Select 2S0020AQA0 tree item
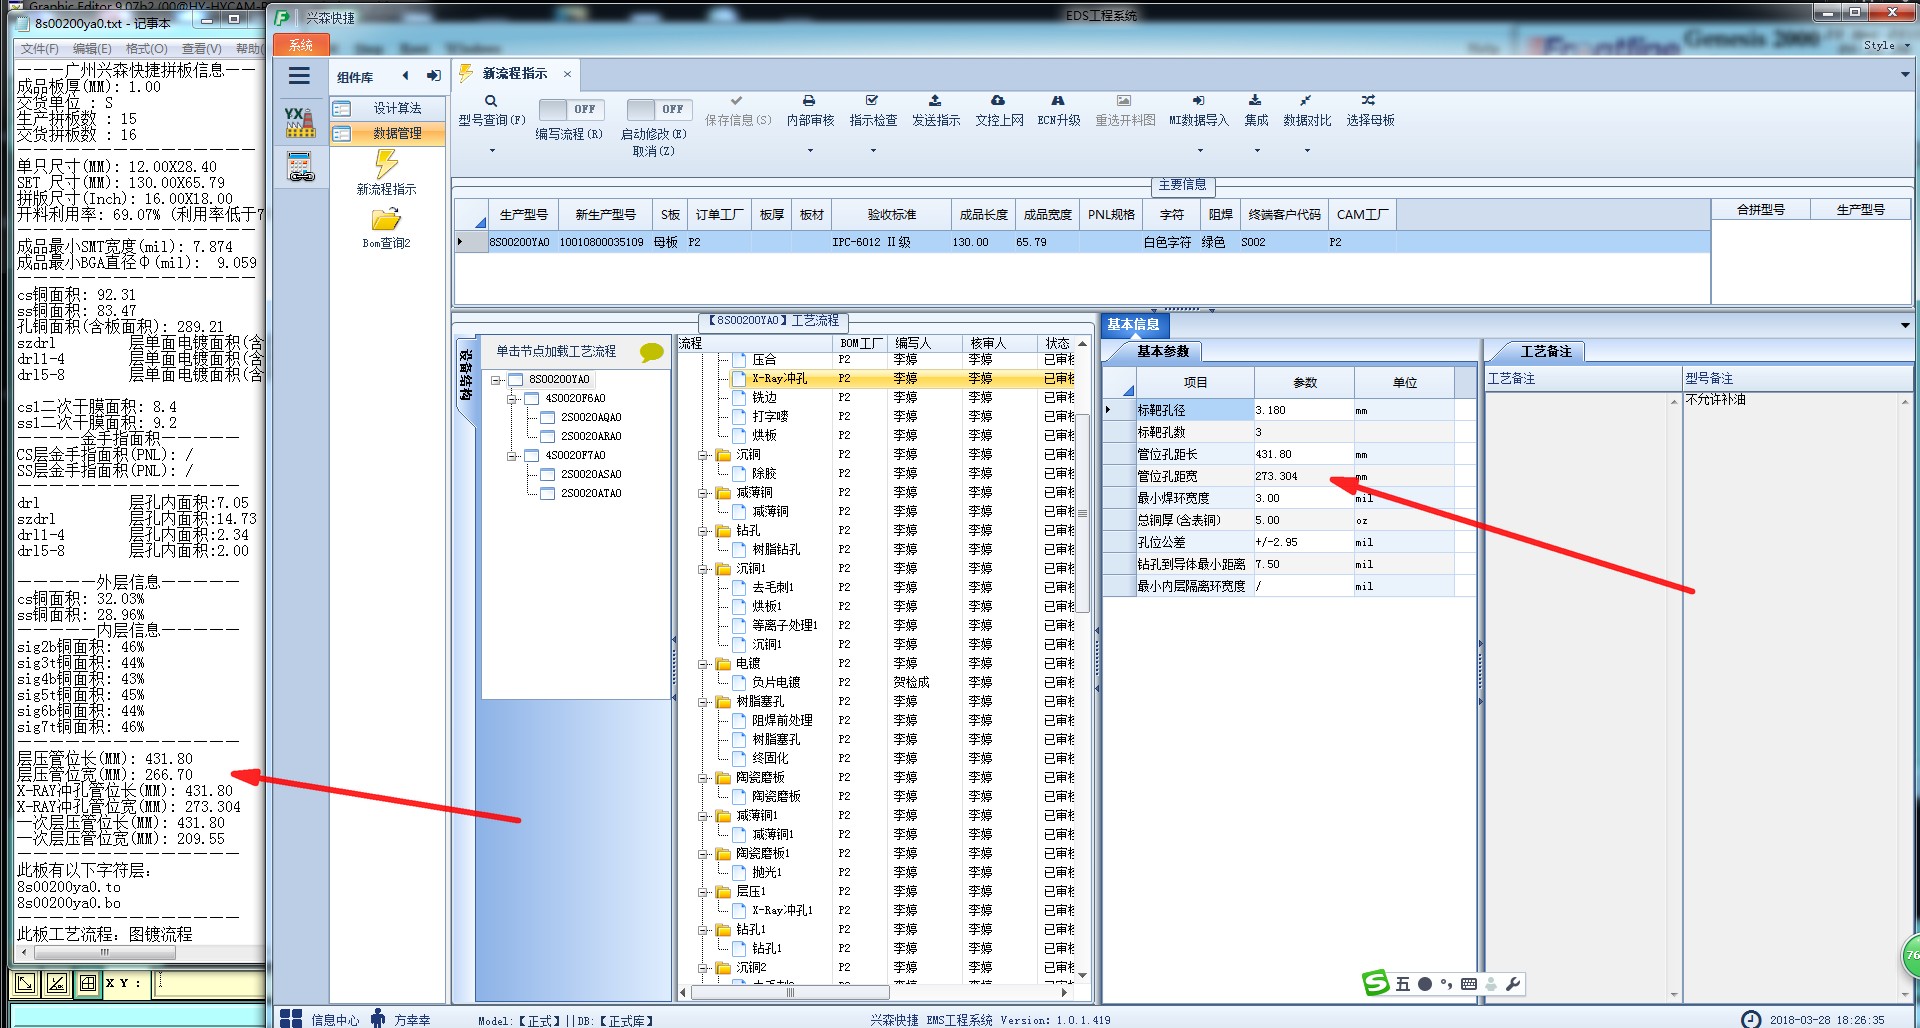Viewport: 1920px width, 1028px height. (590, 418)
